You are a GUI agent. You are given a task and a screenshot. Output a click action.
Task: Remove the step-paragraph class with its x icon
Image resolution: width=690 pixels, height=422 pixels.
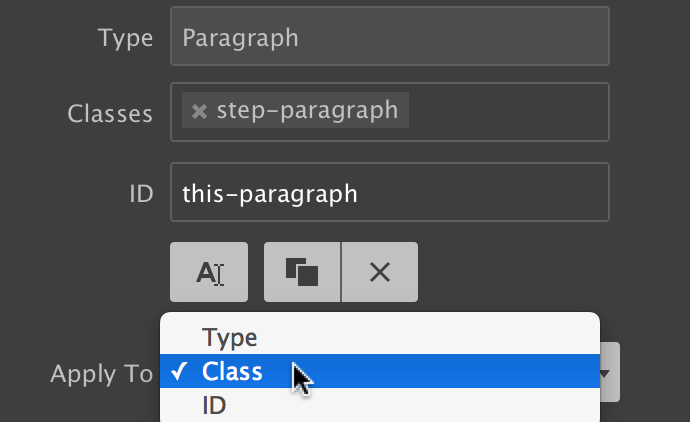(199, 111)
